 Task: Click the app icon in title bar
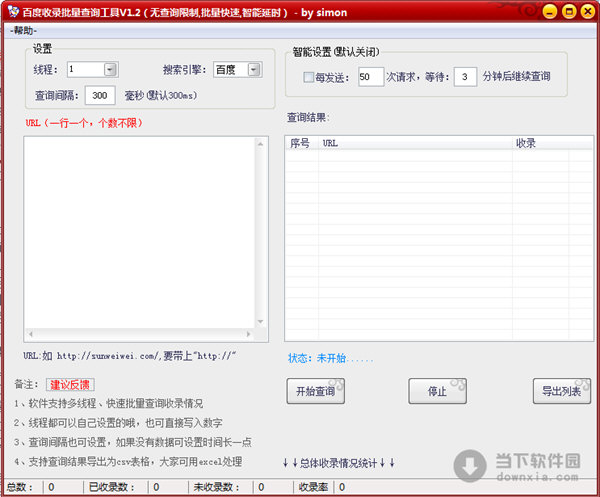pos(12,11)
